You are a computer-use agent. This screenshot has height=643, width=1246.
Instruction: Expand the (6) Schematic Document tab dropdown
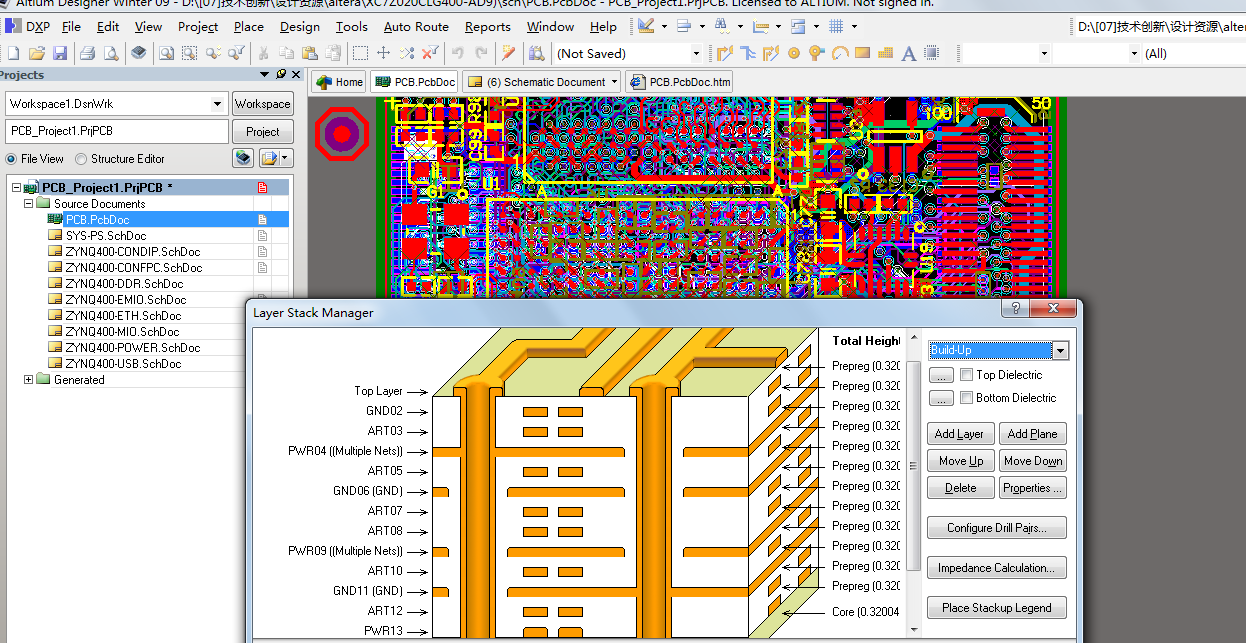pyautogui.click(x=614, y=82)
